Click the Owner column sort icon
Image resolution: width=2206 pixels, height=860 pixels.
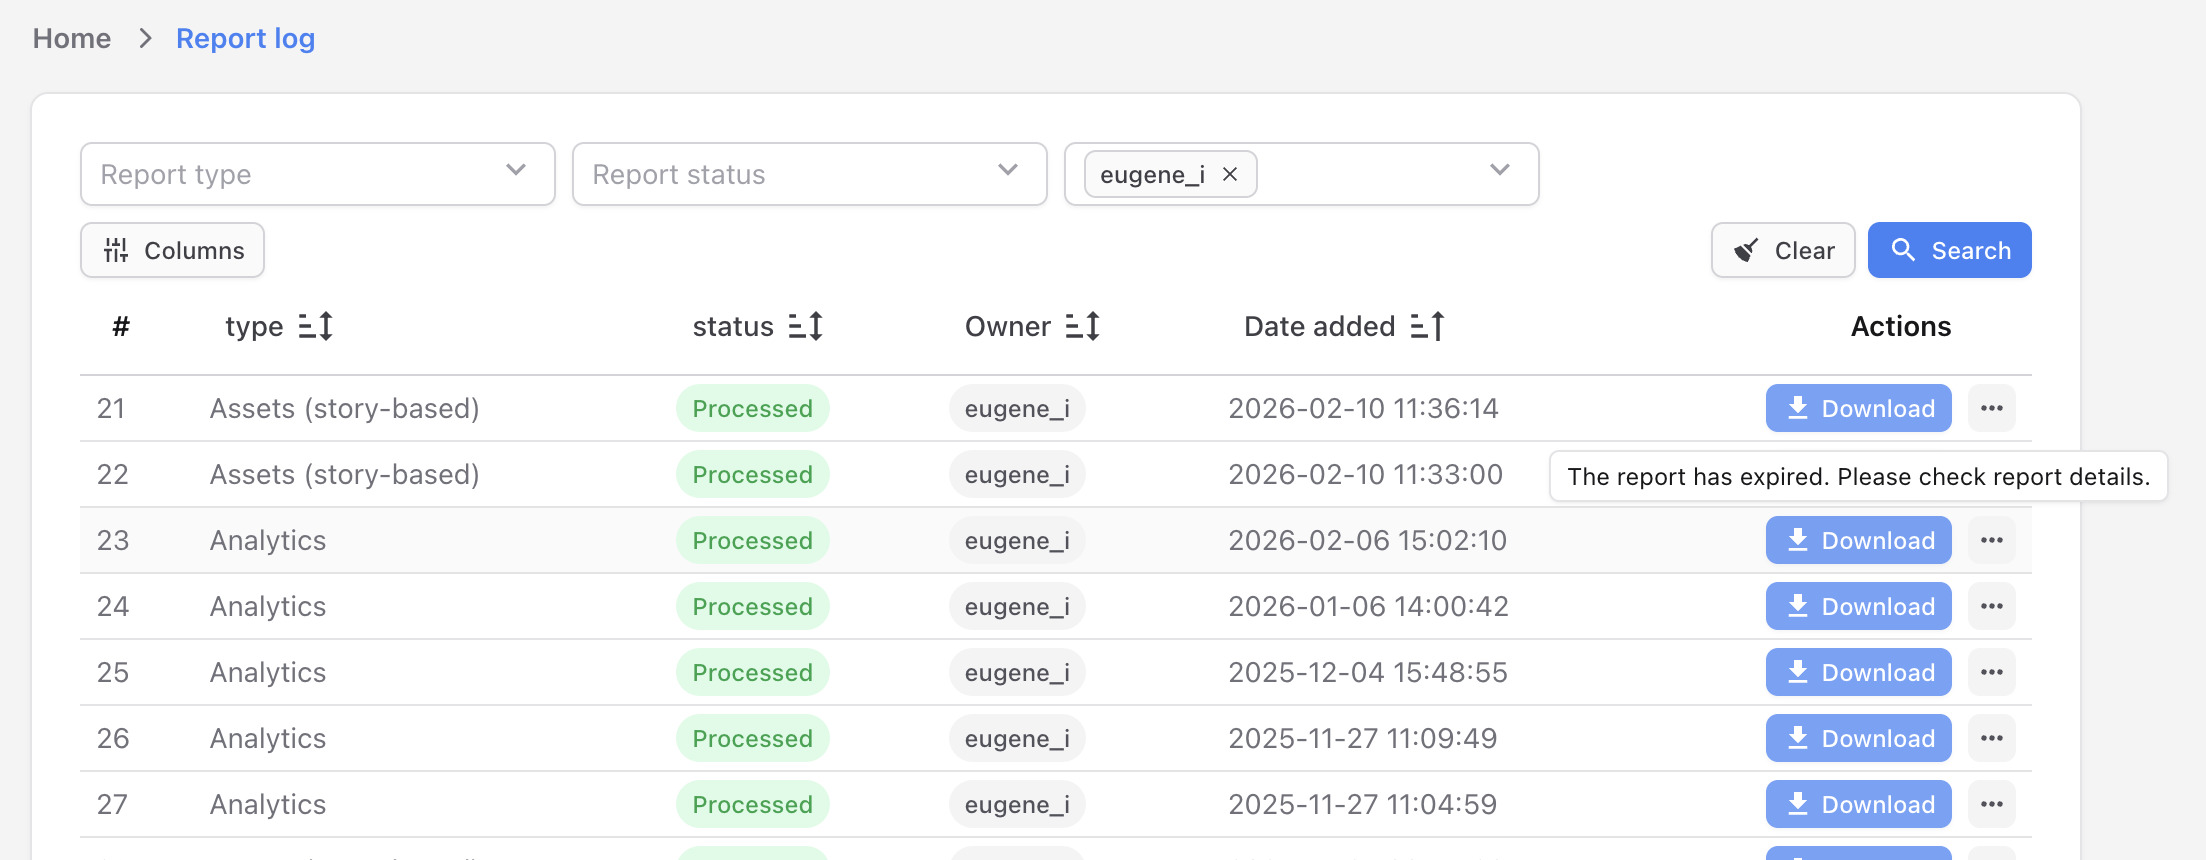click(x=1083, y=326)
